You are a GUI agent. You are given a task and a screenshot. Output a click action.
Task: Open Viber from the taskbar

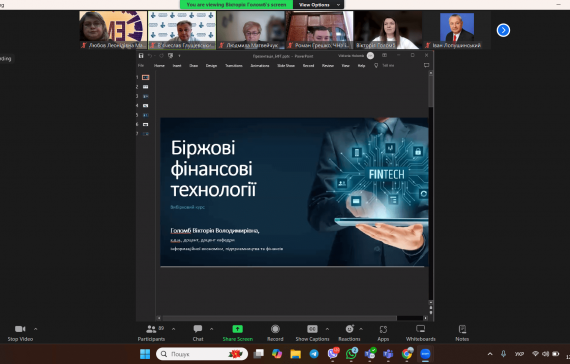(x=333, y=354)
